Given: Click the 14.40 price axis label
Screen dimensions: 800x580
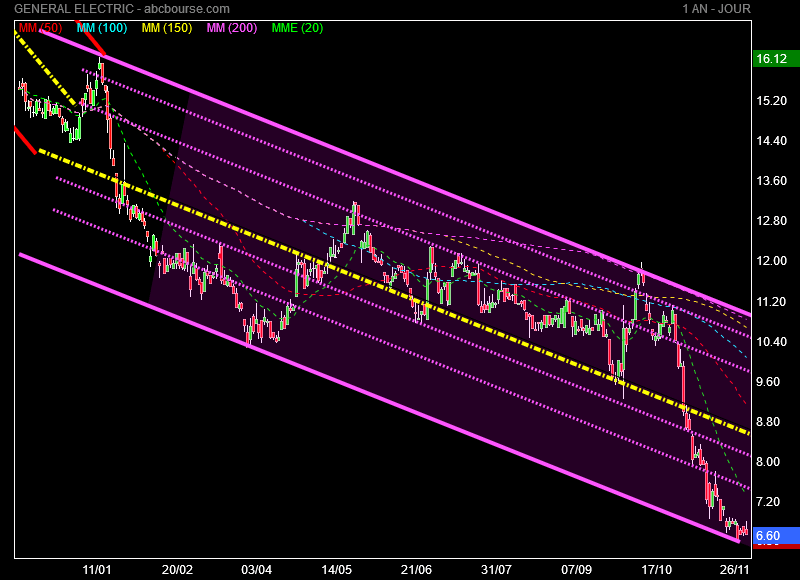Looking at the screenshot, I should [771, 141].
